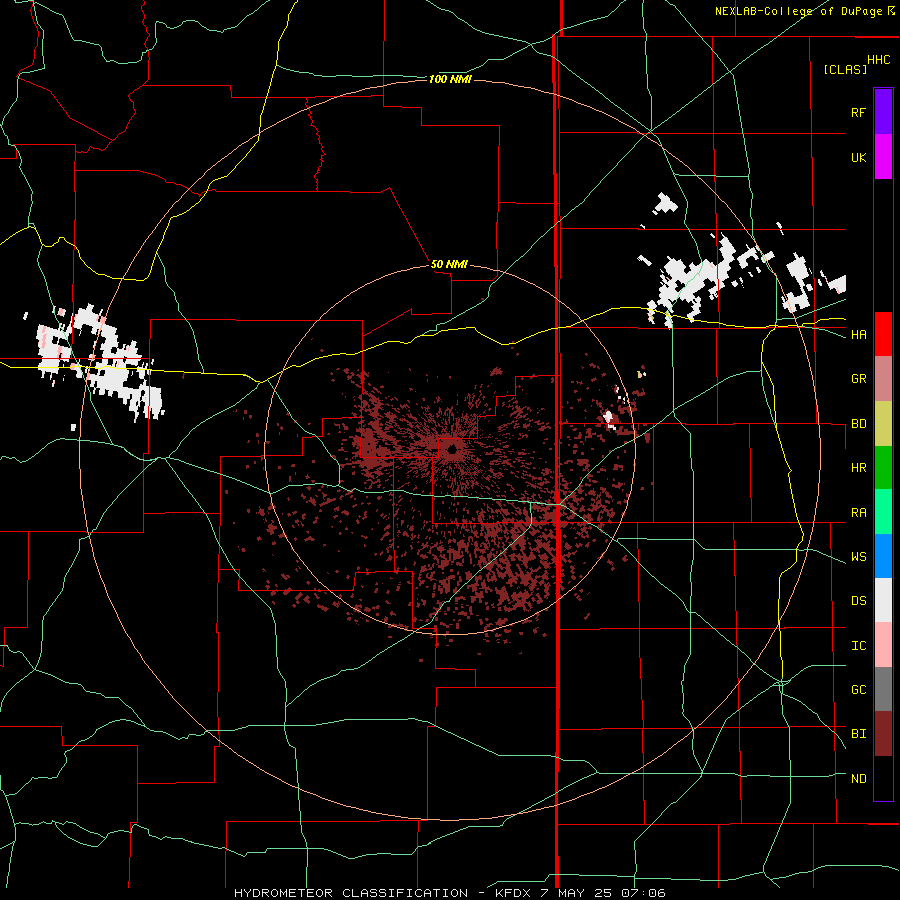Click the RA light green swatch
900x900 pixels.
click(x=883, y=512)
